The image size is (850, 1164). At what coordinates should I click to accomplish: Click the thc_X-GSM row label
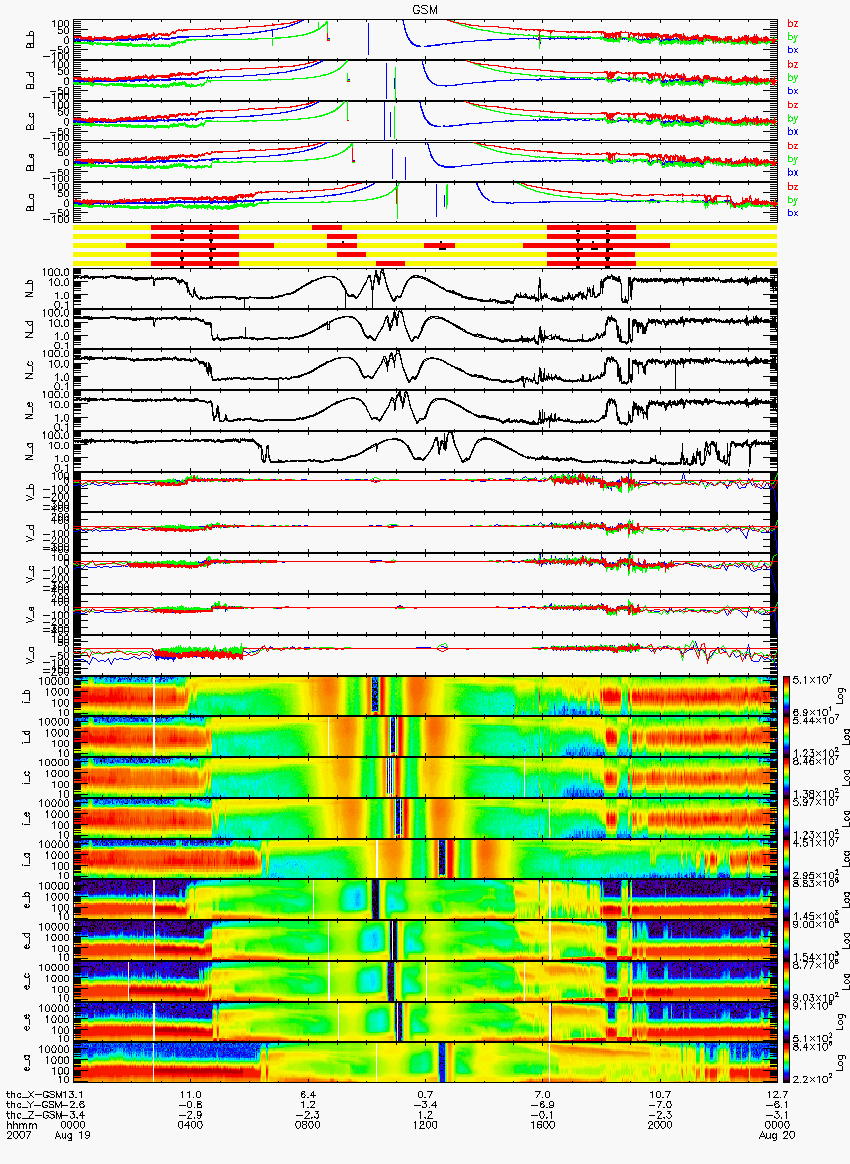pyautogui.click(x=35, y=1094)
